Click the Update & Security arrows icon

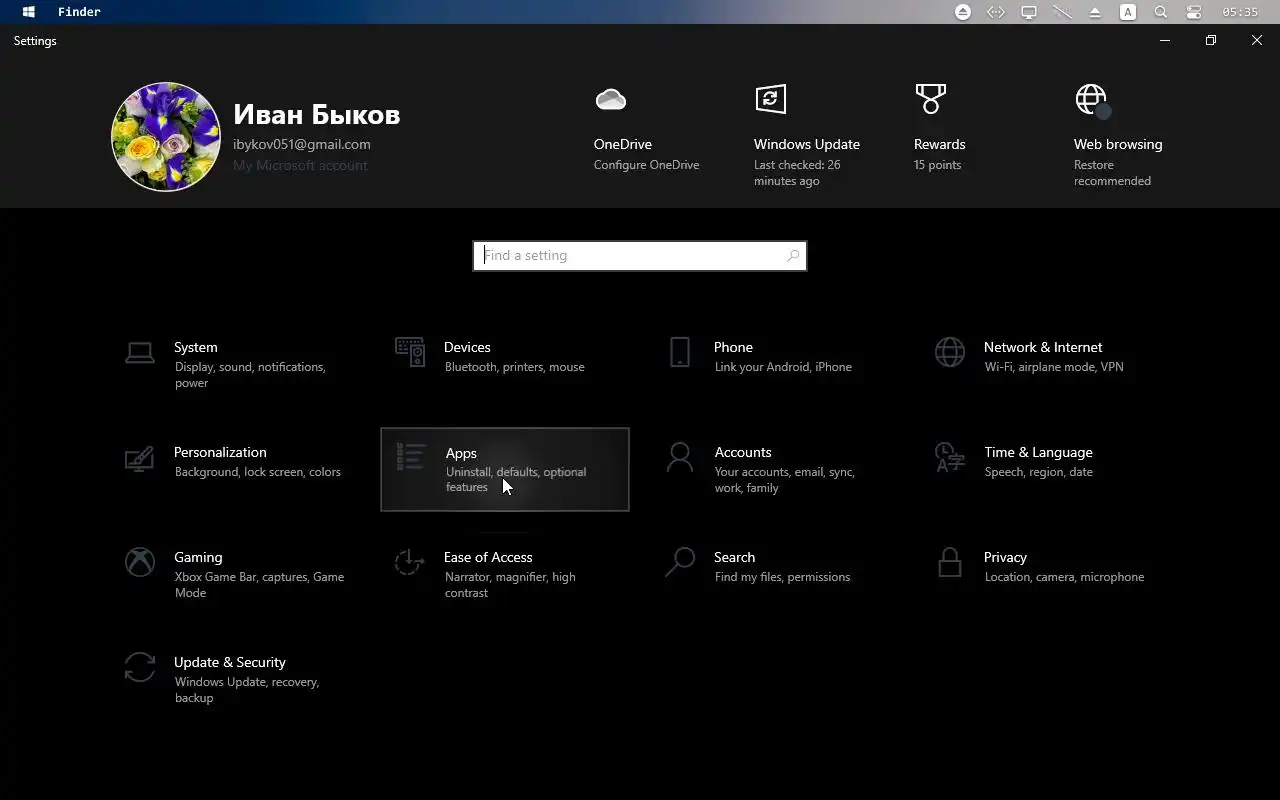[x=139, y=667]
